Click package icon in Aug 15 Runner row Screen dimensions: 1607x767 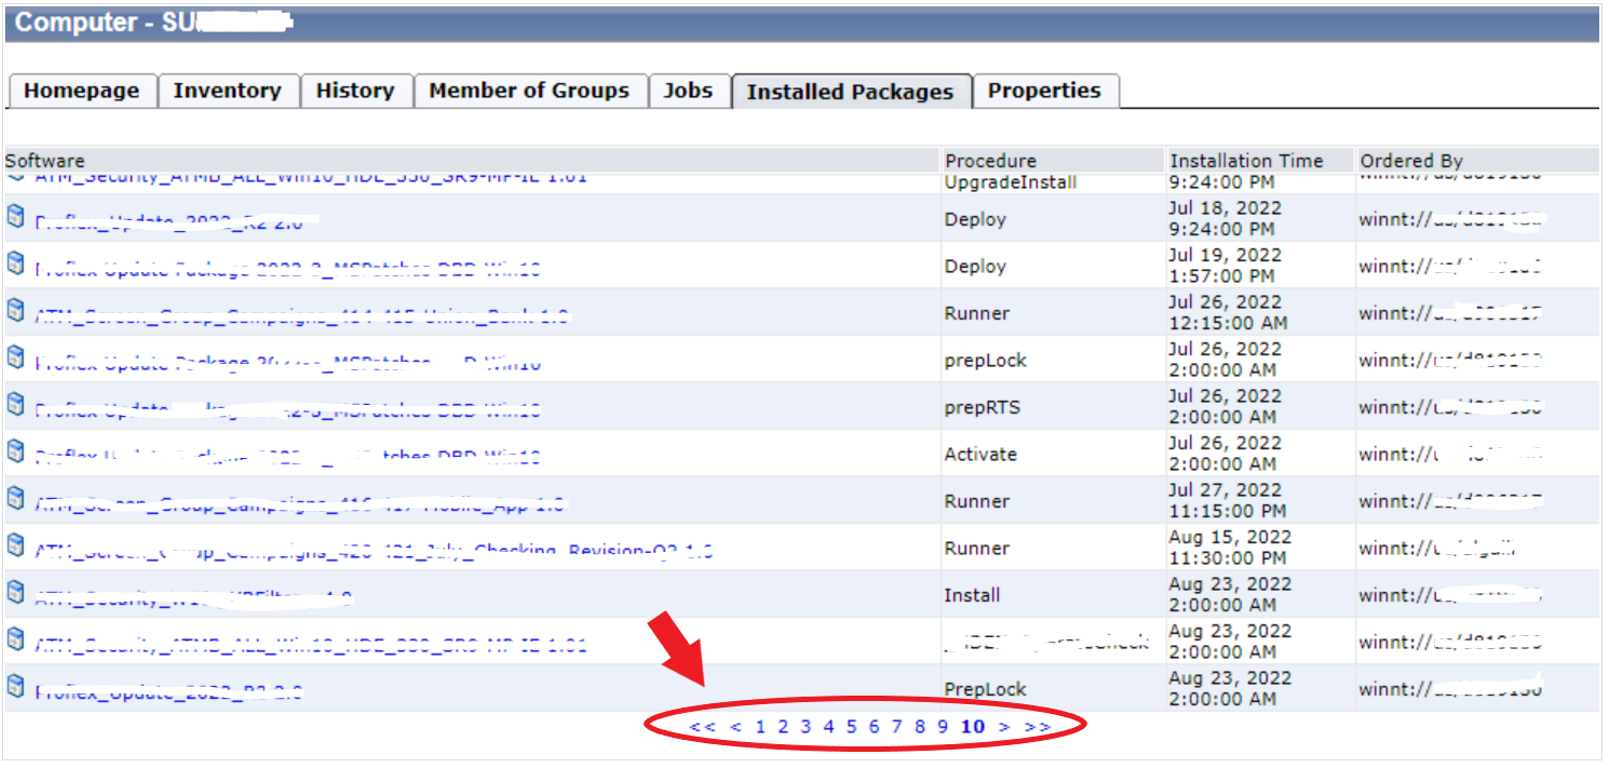coord(16,545)
